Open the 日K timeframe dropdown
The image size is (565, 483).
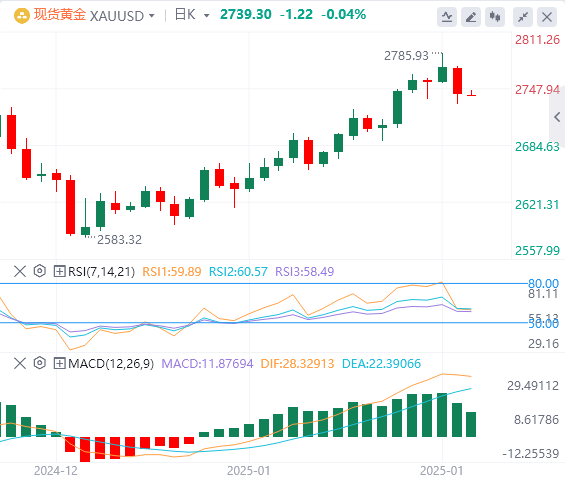click(206, 16)
